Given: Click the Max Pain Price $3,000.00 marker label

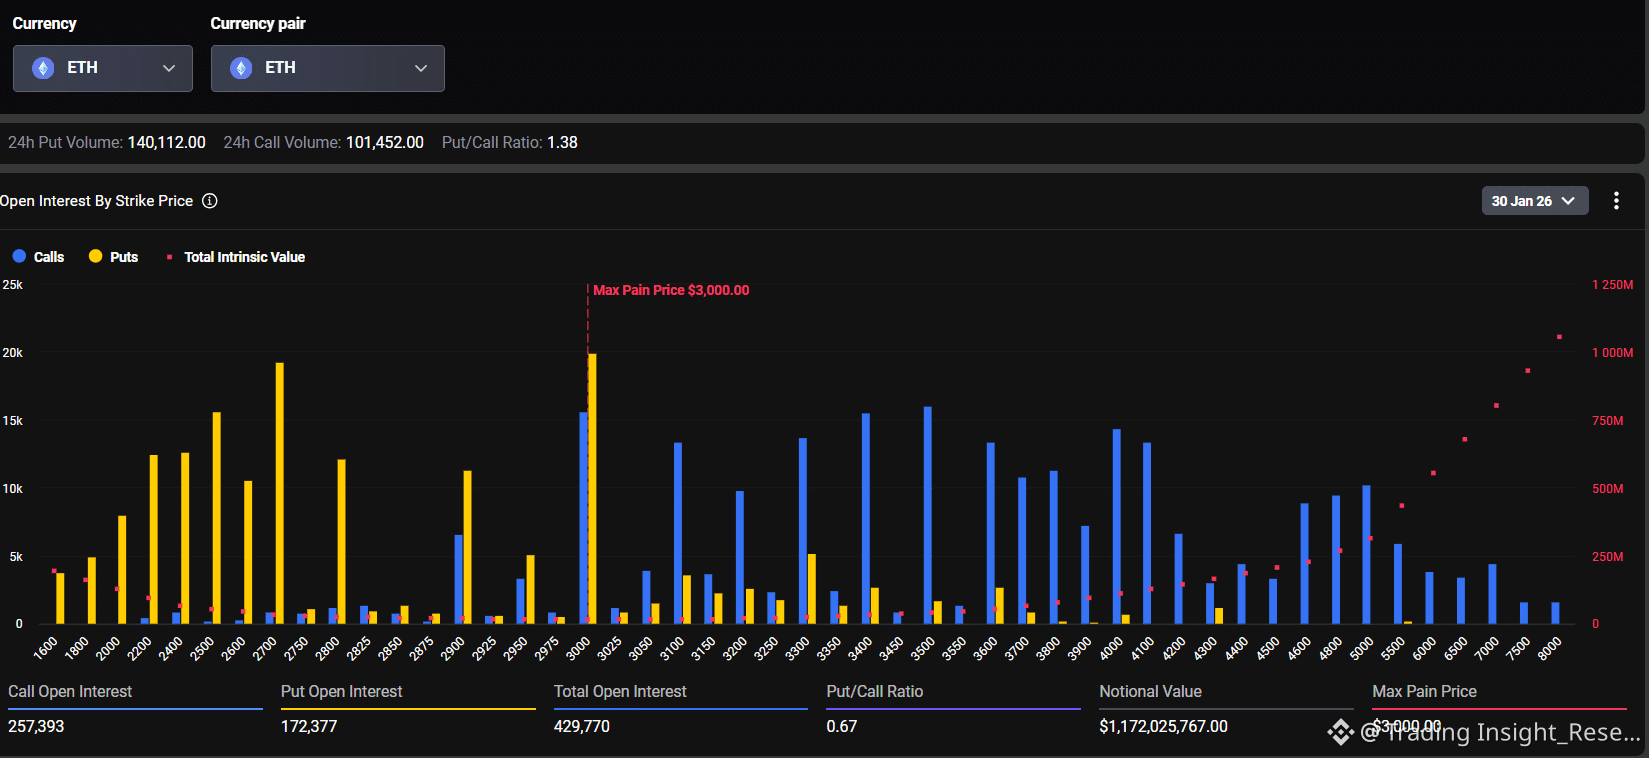Looking at the screenshot, I should (x=671, y=290).
